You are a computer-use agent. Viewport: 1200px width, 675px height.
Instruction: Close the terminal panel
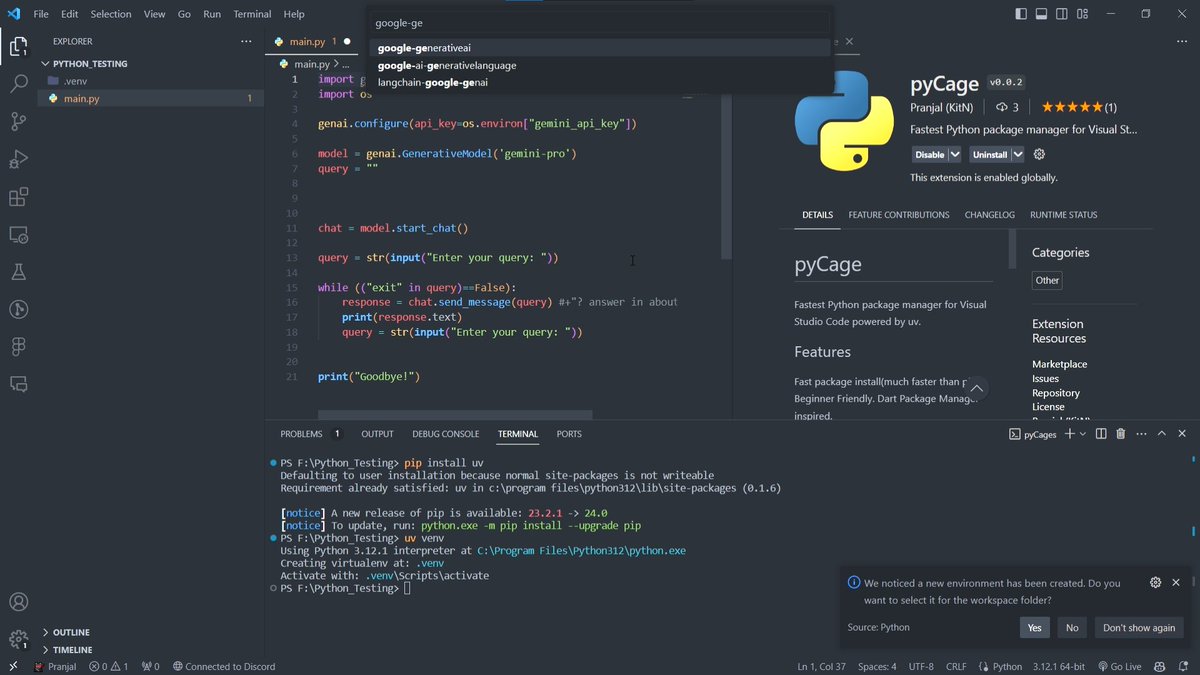1182,434
